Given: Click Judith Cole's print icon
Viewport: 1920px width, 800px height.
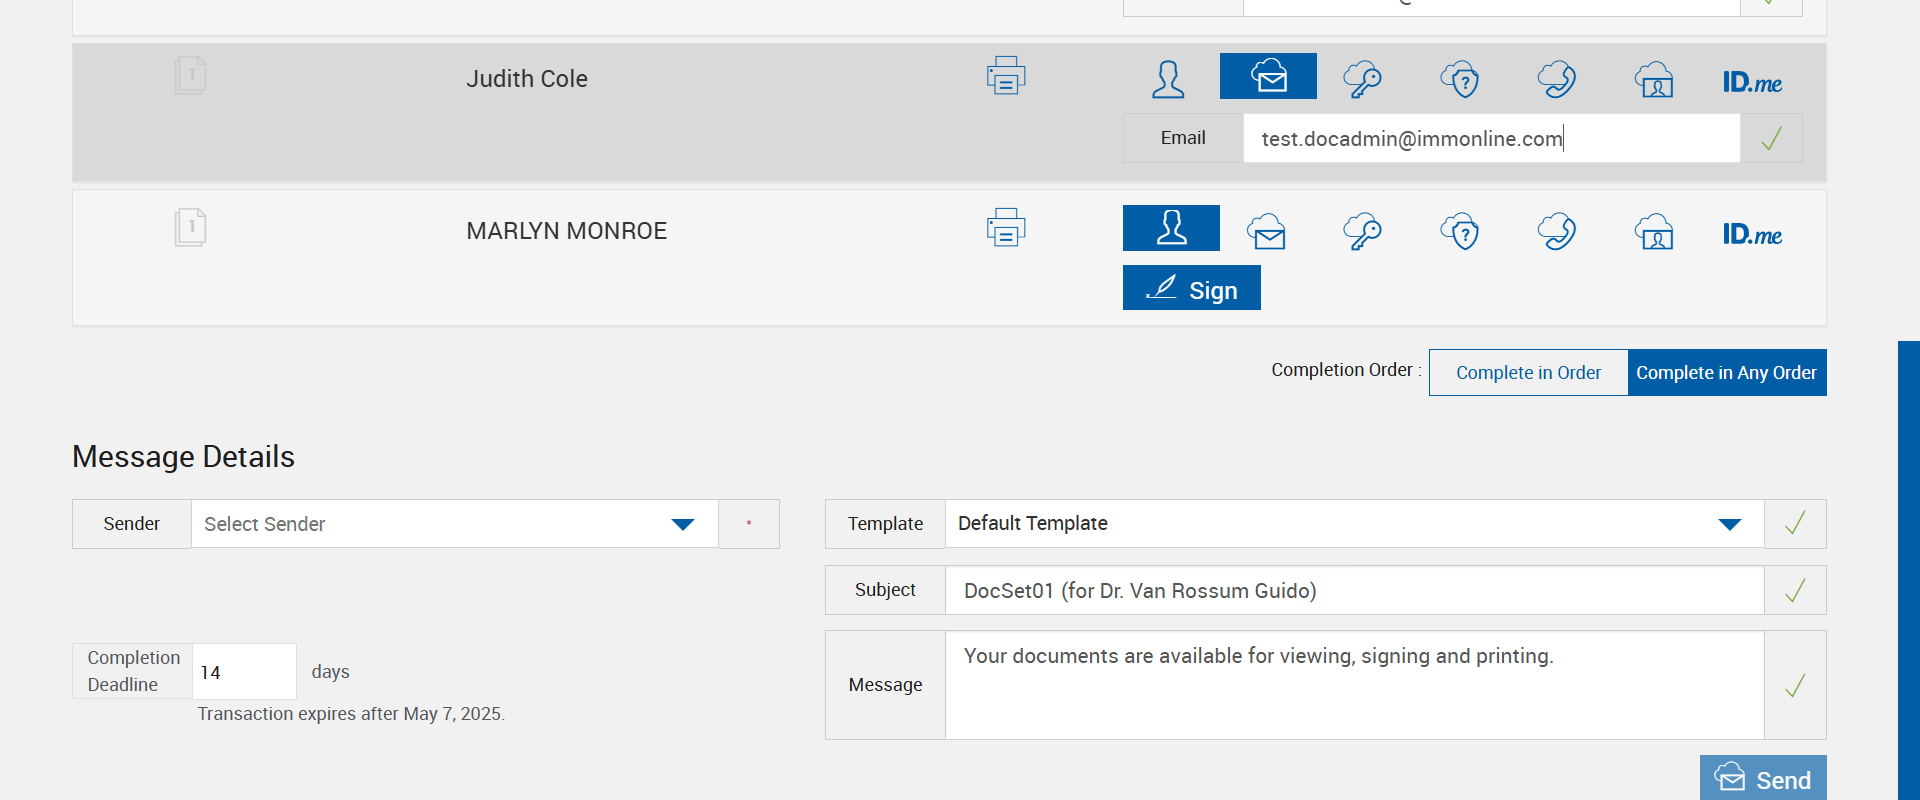Looking at the screenshot, I should 1006,76.
